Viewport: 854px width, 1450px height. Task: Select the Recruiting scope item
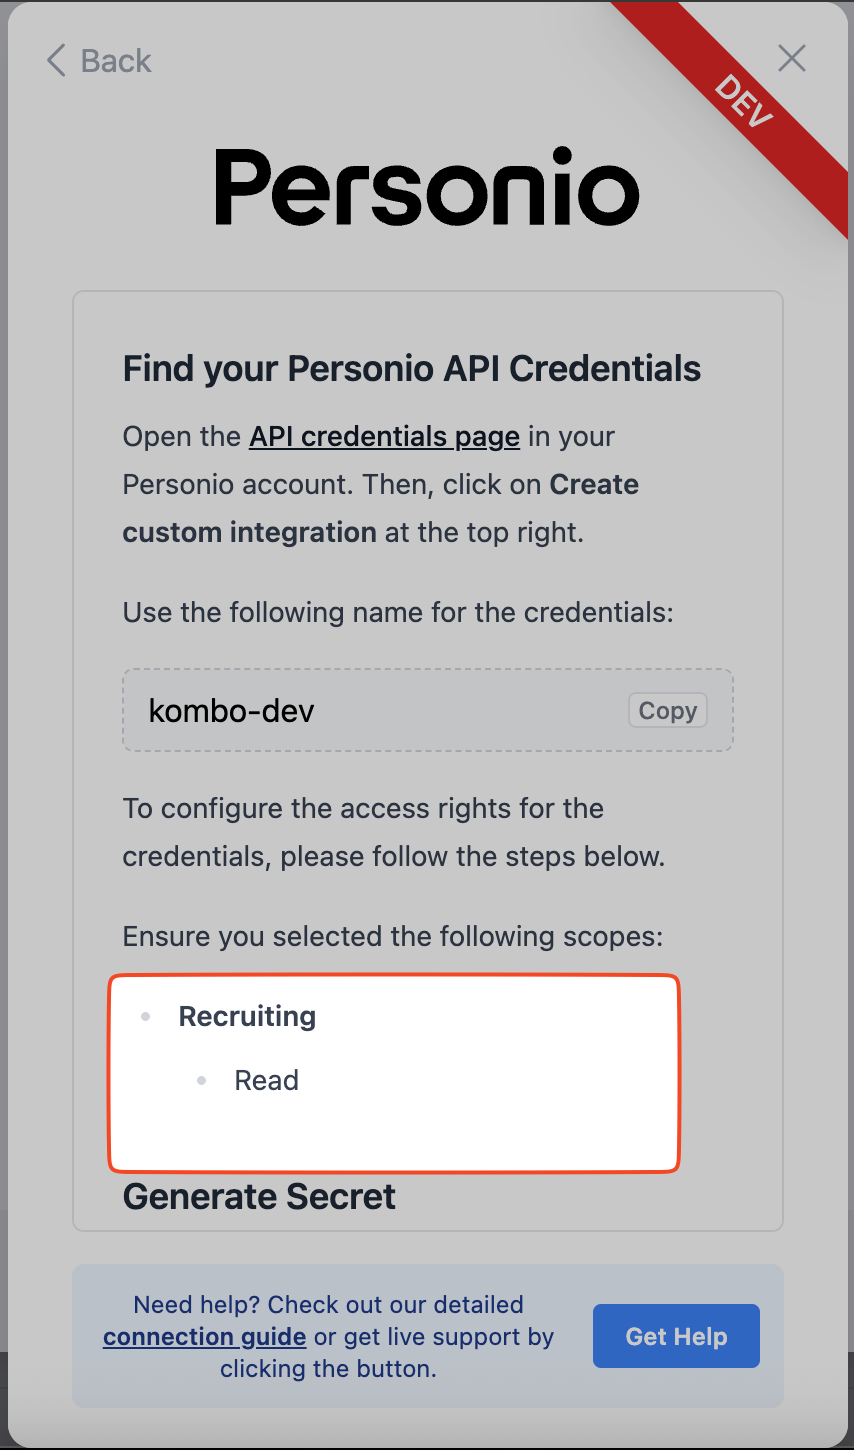pyautogui.click(x=247, y=1016)
